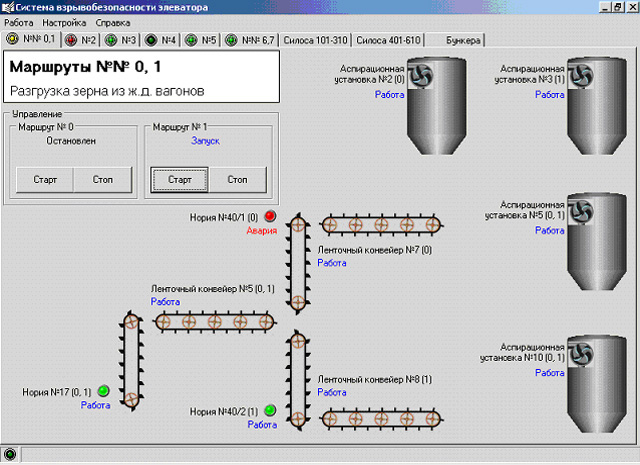This screenshot has height=465, width=640.
Task: Open the Настройка menu
Action: [64, 23]
